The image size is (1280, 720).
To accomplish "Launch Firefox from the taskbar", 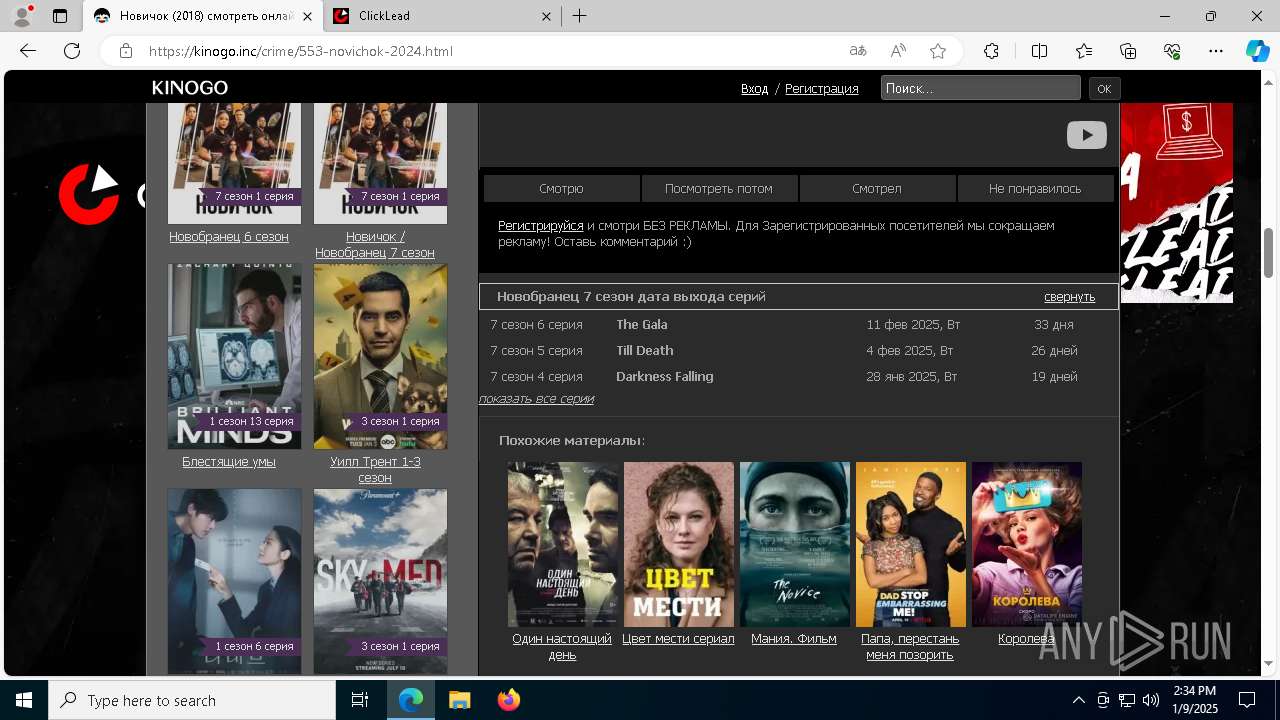I will click(508, 700).
